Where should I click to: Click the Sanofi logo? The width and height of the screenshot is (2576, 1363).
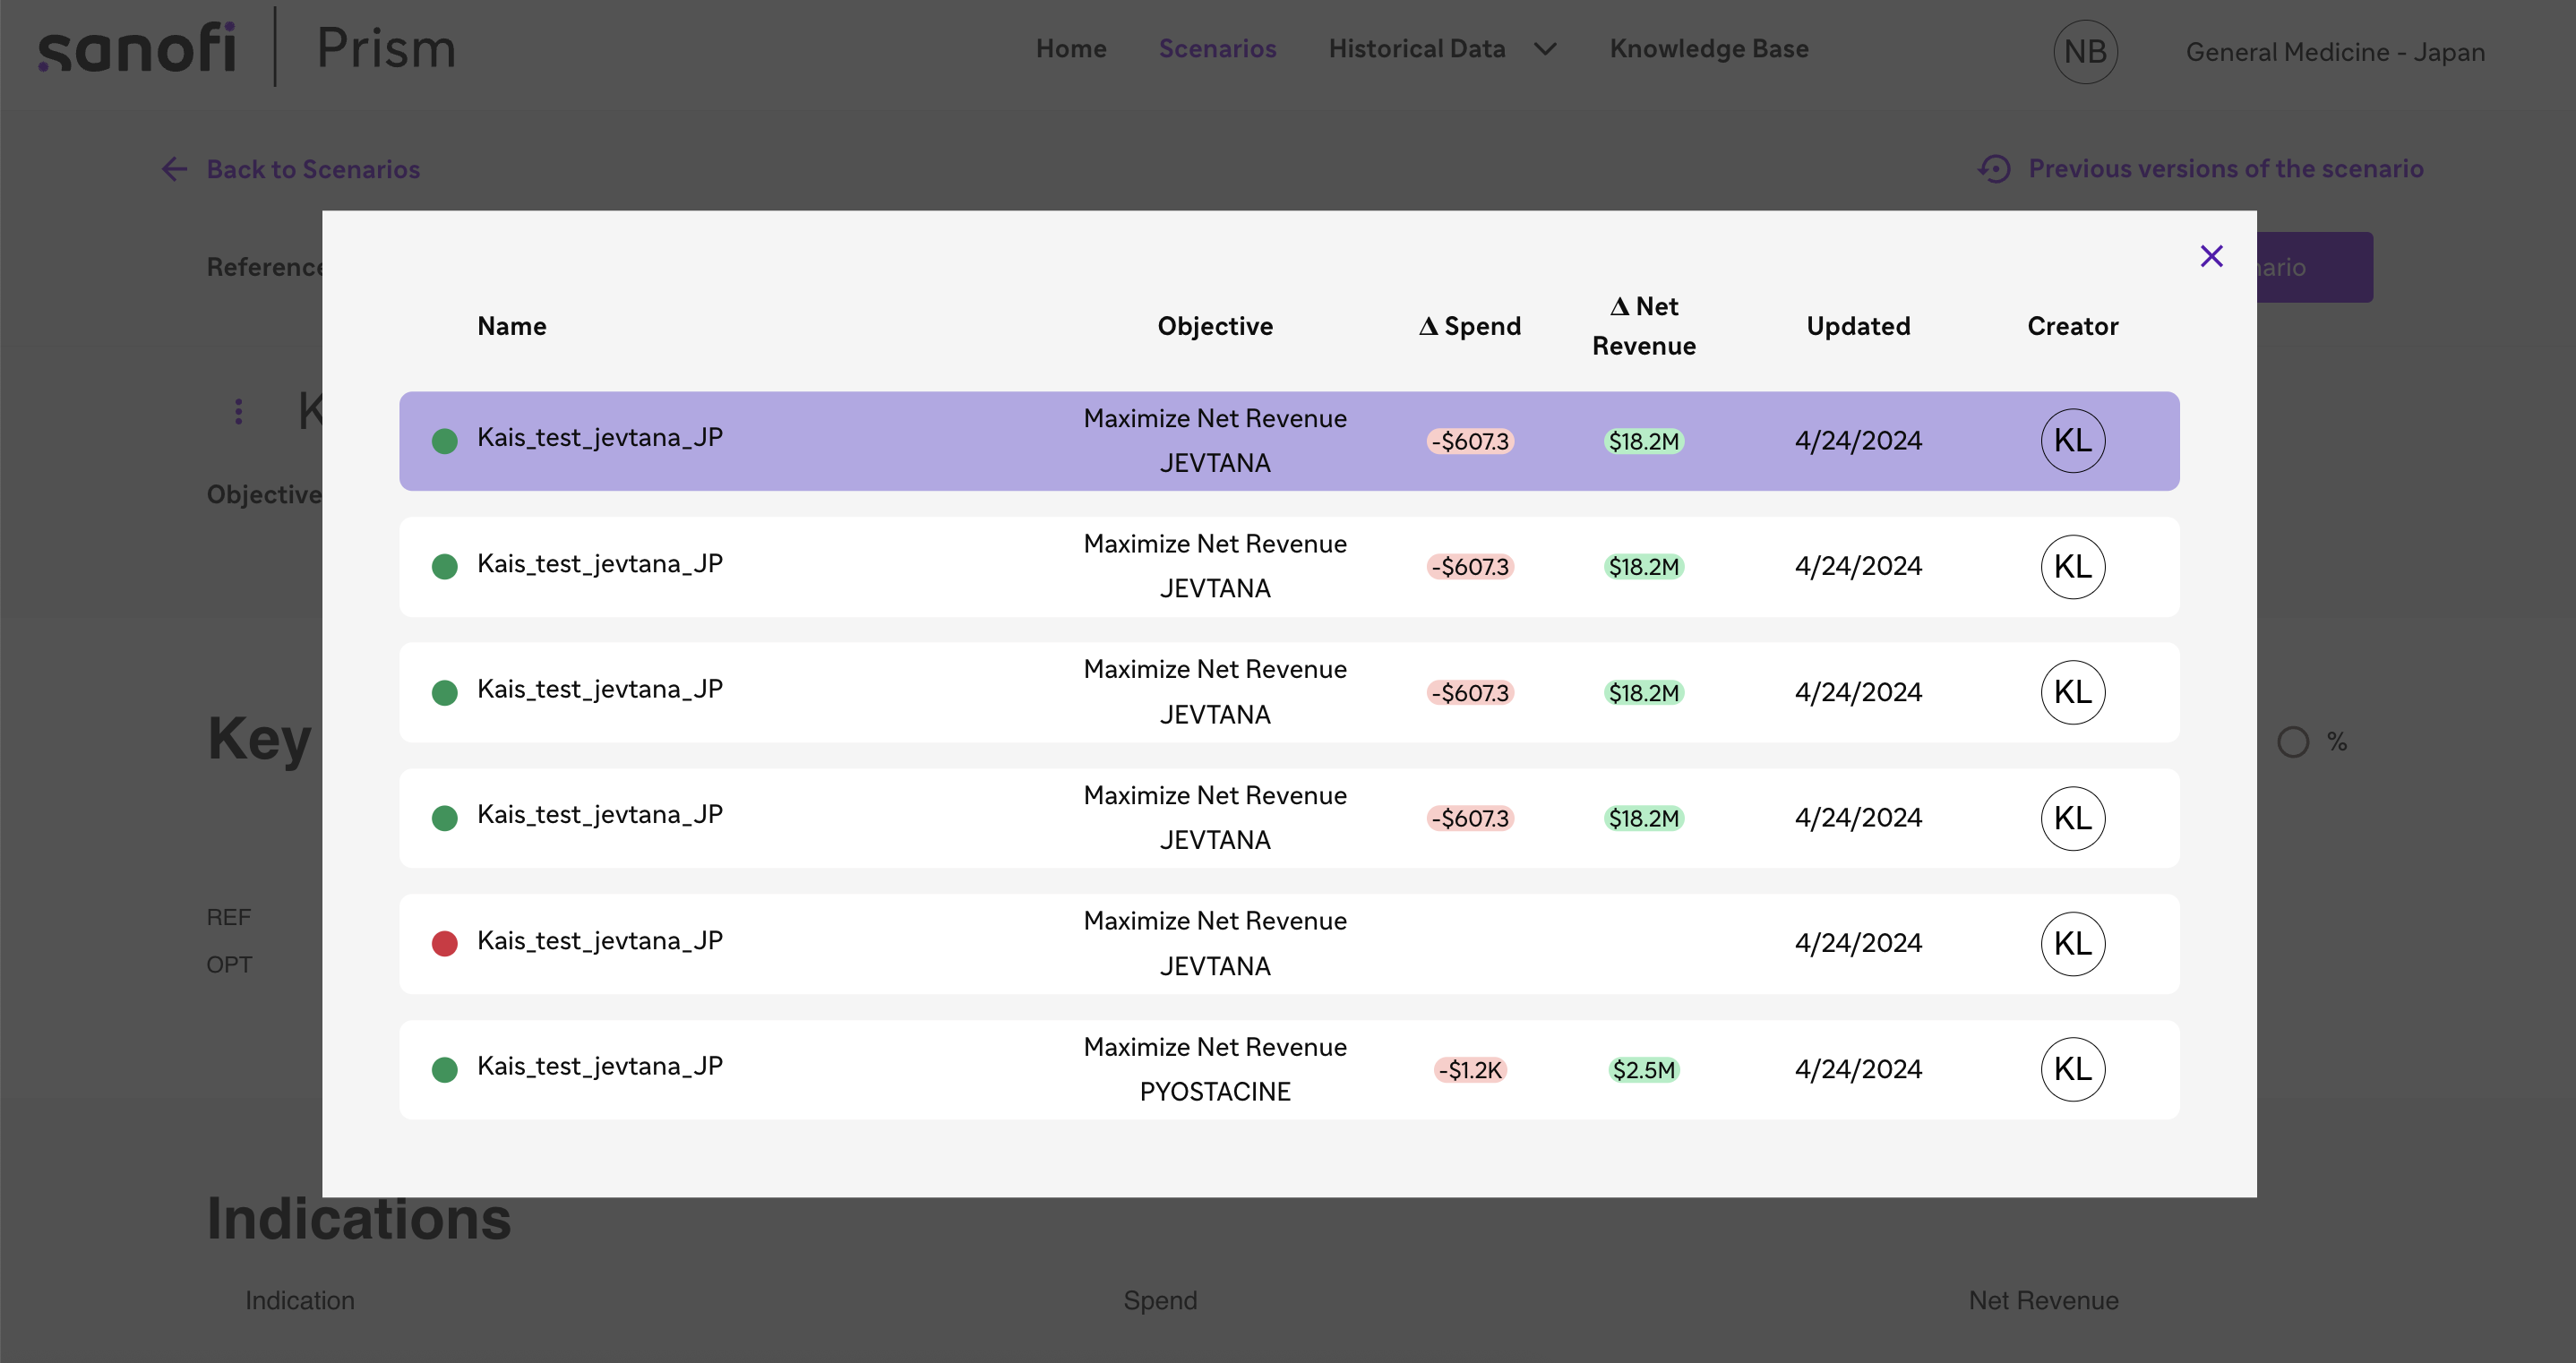pyautogui.click(x=137, y=48)
